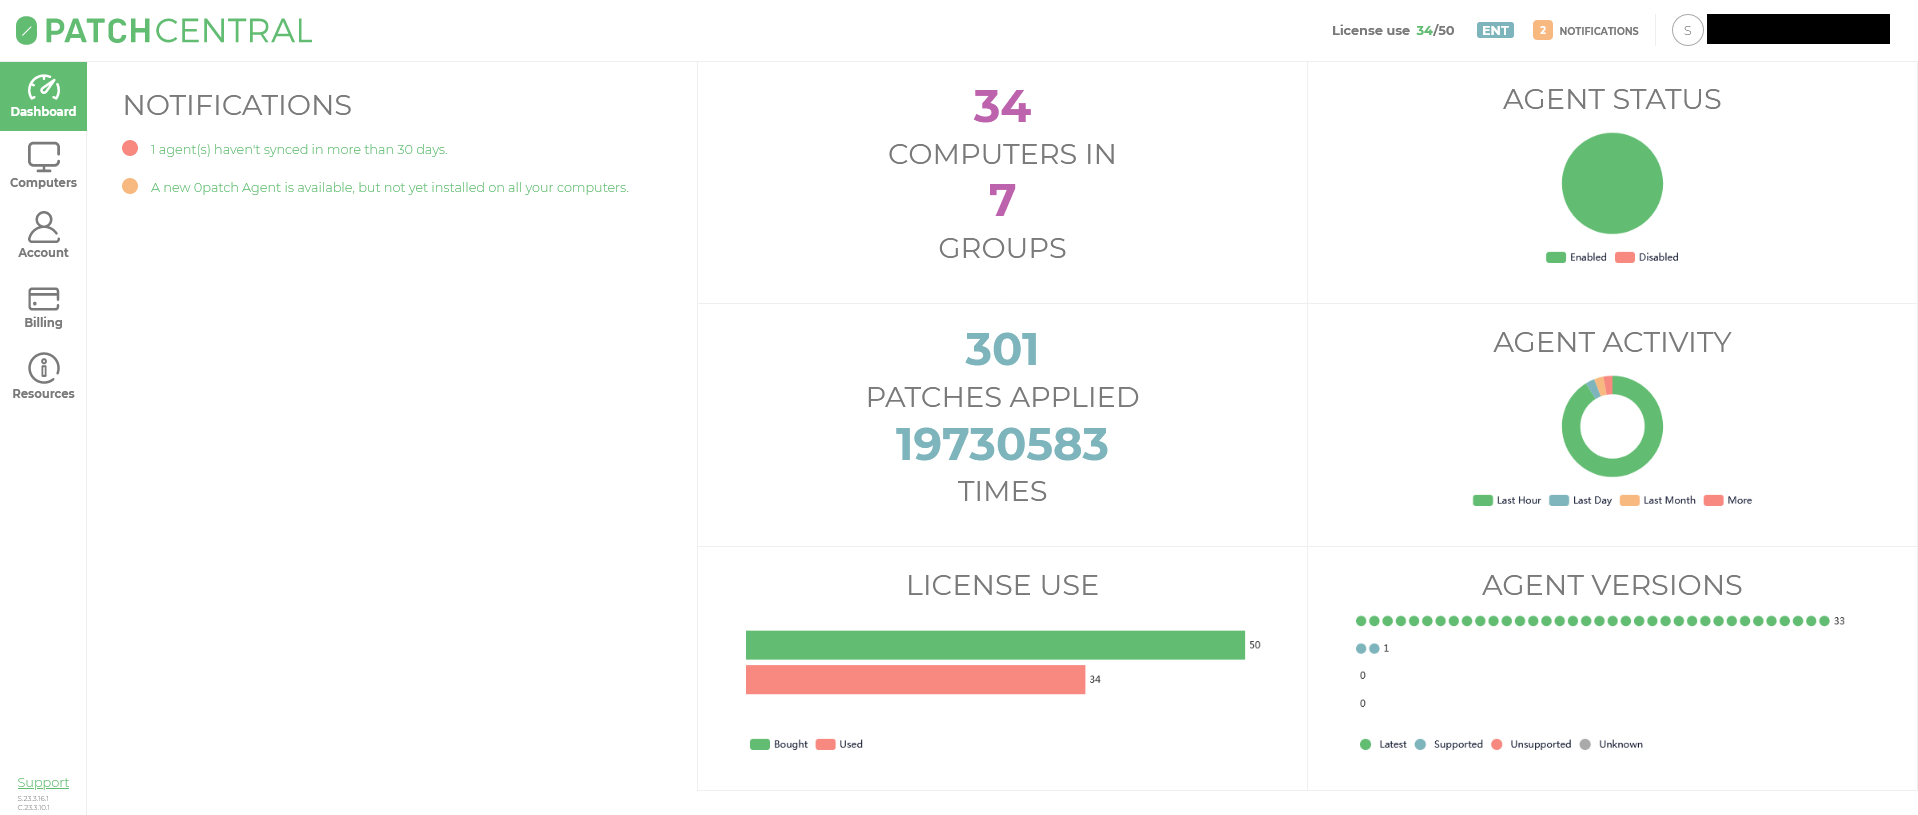The height and width of the screenshot is (815, 1918).
Task: Click the Agent Activity donut chart
Action: 1612,427
